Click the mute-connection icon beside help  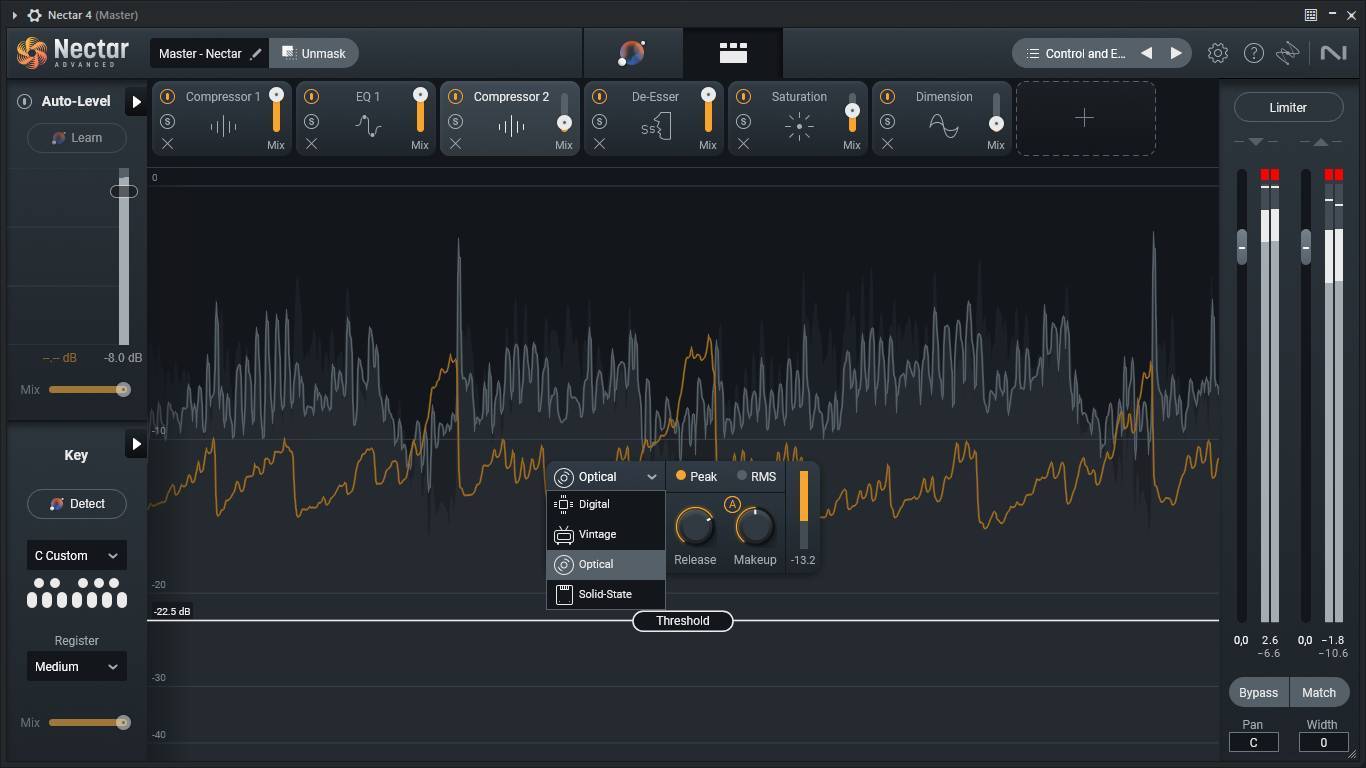coord(1288,53)
